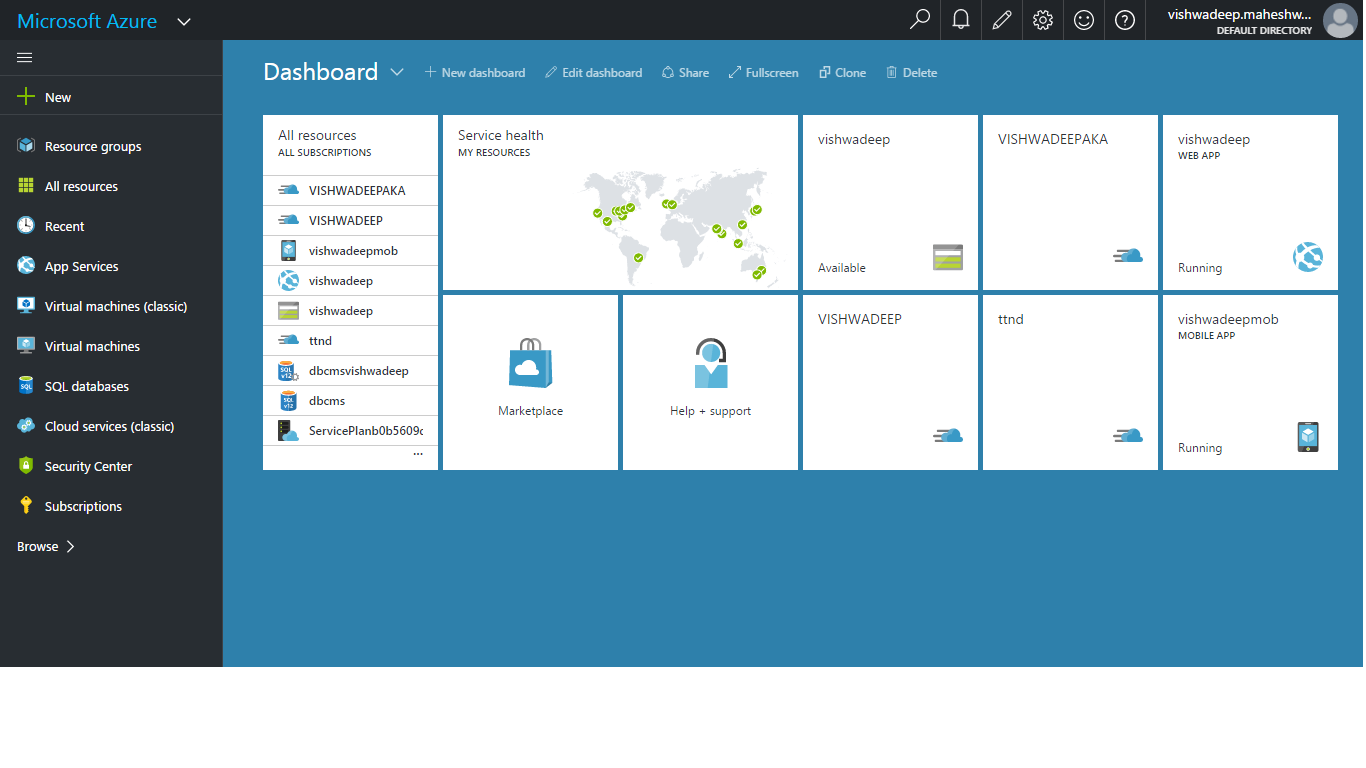Click the web app globe icon on vishwadeep tile
Viewport: 1366px width, 768px height.
(1308, 258)
